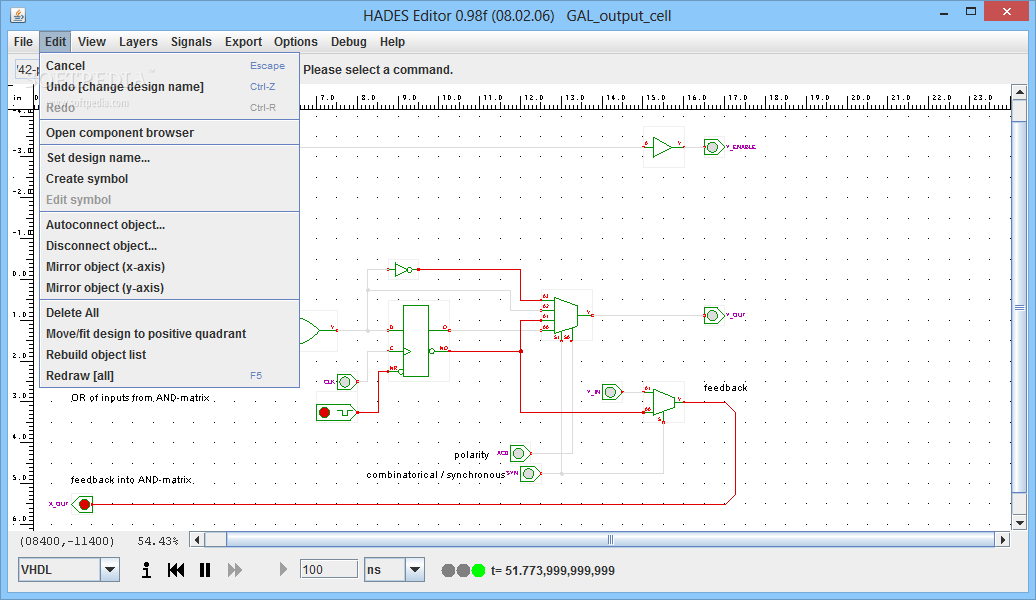Click the 'feedback' label text

tap(725, 387)
